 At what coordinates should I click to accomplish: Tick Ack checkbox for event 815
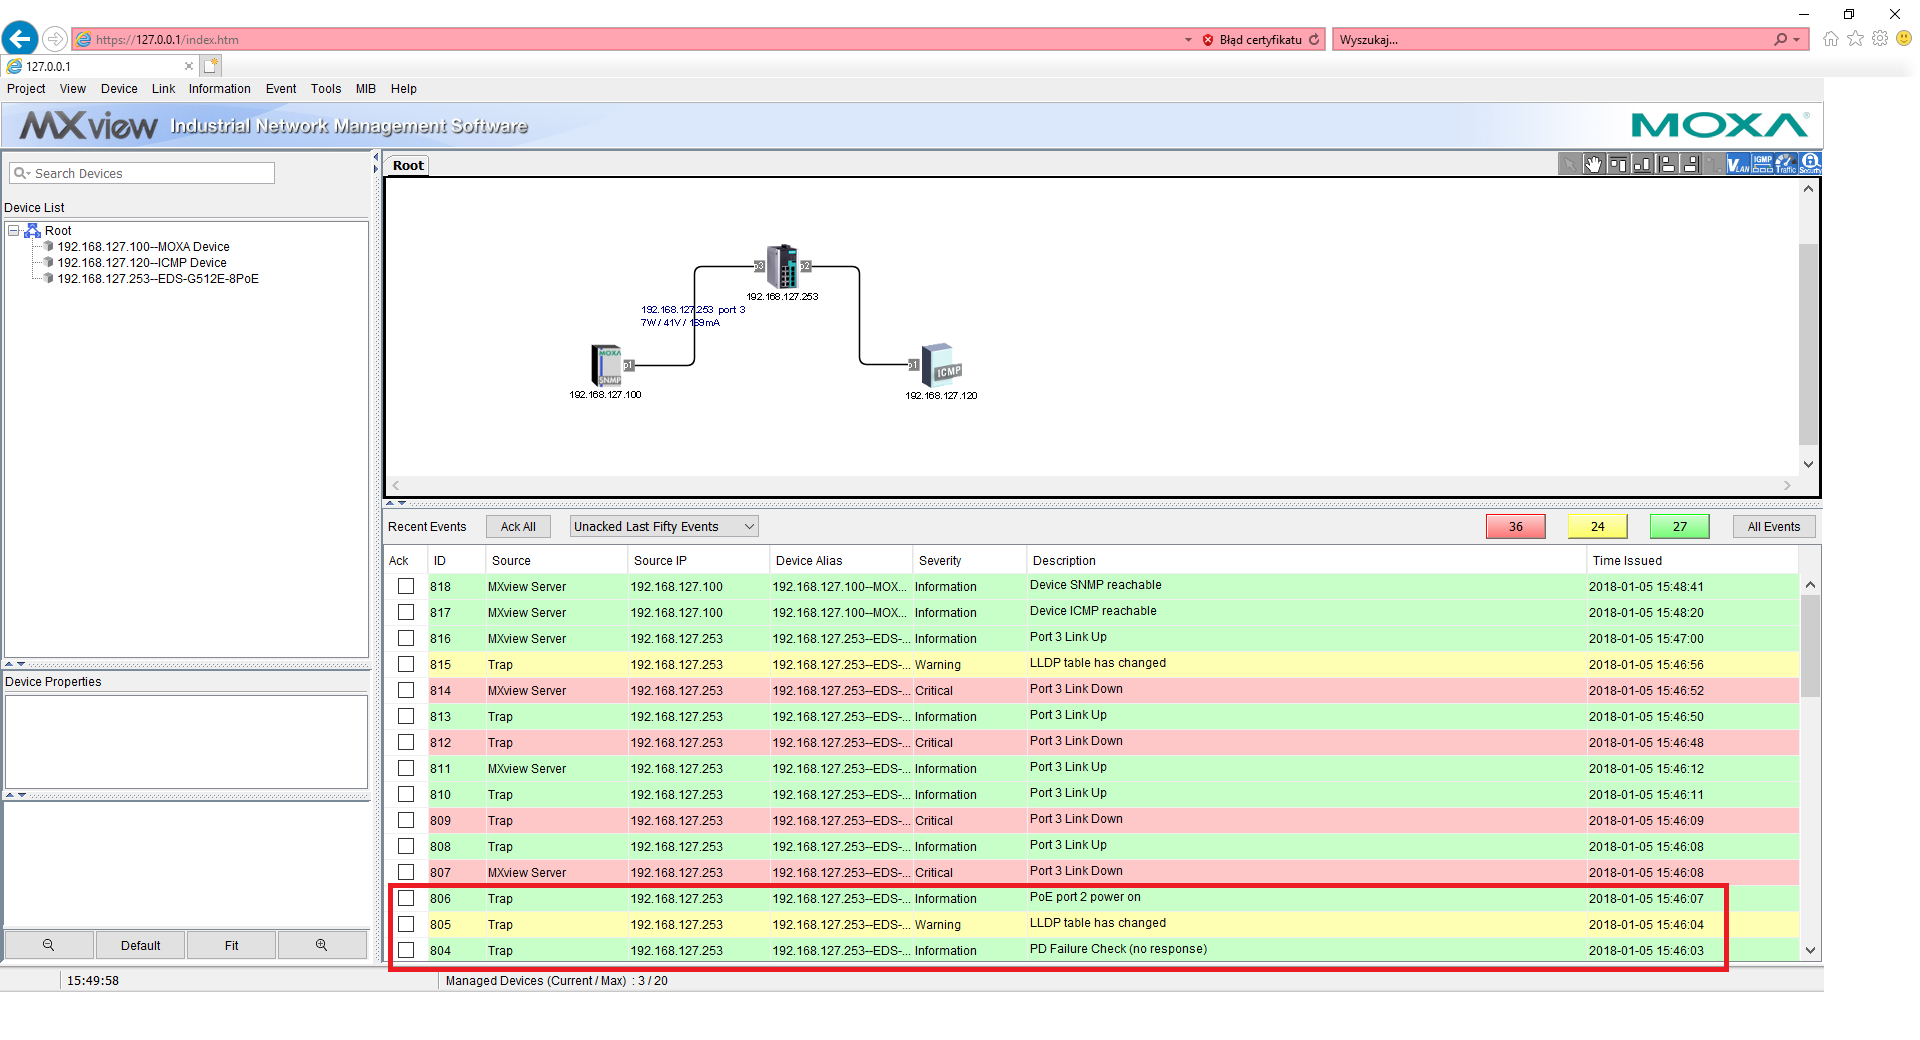(406, 664)
